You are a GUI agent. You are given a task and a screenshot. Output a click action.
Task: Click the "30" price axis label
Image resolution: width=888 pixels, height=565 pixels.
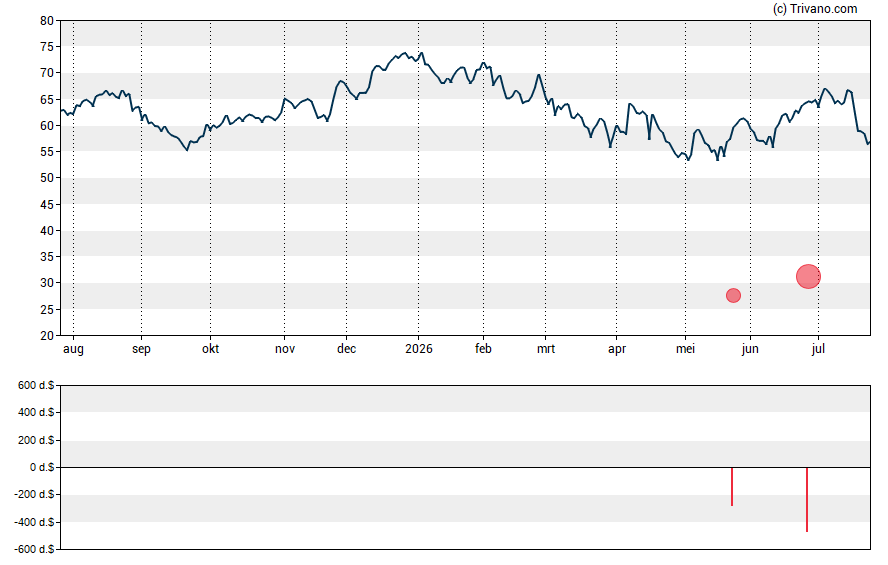coord(47,282)
